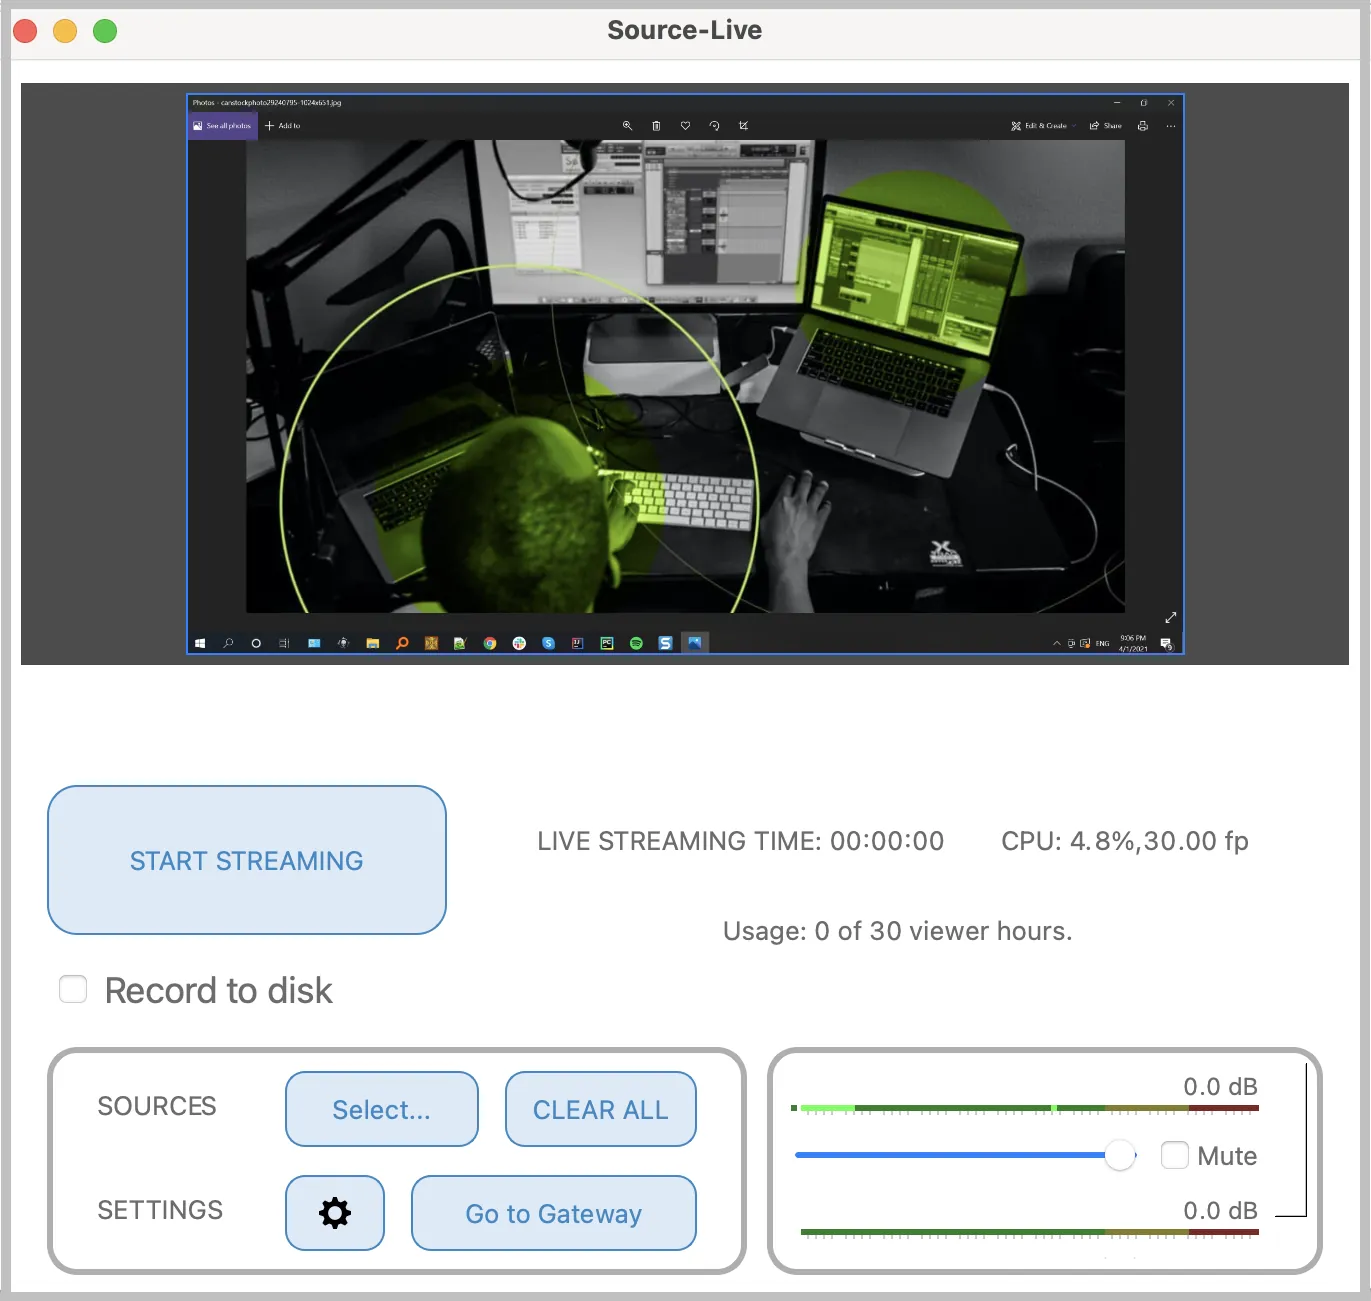Click CLEAR ALL to remove sources
This screenshot has width=1371, height=1301.
coord(601,1109)
